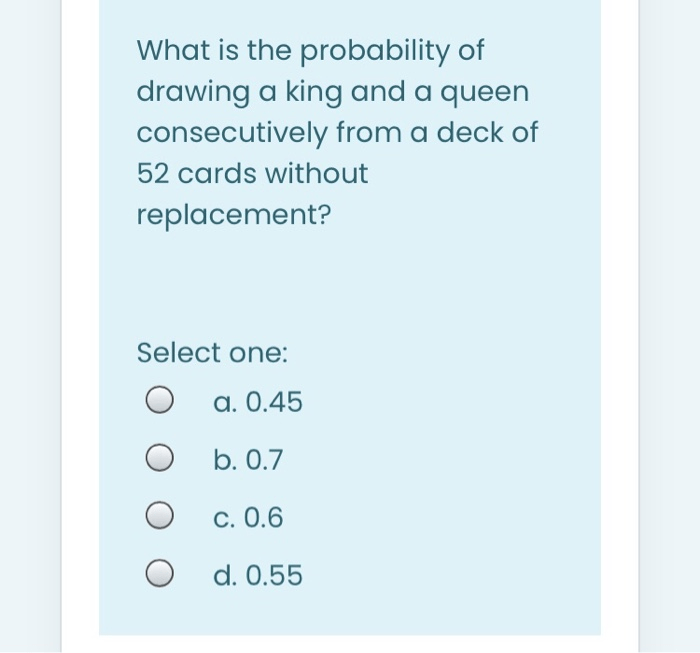Click the answer label 'c. 0.6'

pyautogui.click(x=248, y=517)
